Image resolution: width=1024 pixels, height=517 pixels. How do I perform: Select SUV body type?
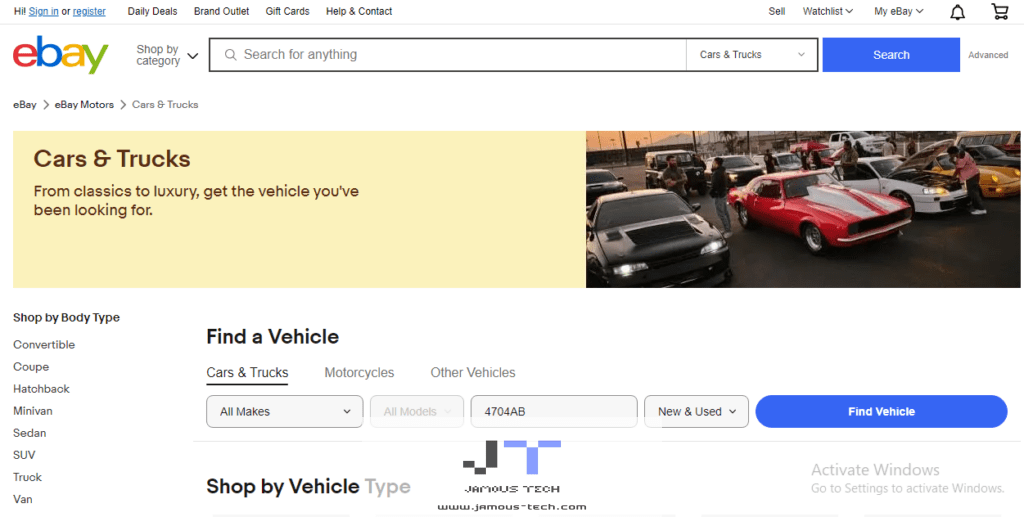(x=24, y=455)
